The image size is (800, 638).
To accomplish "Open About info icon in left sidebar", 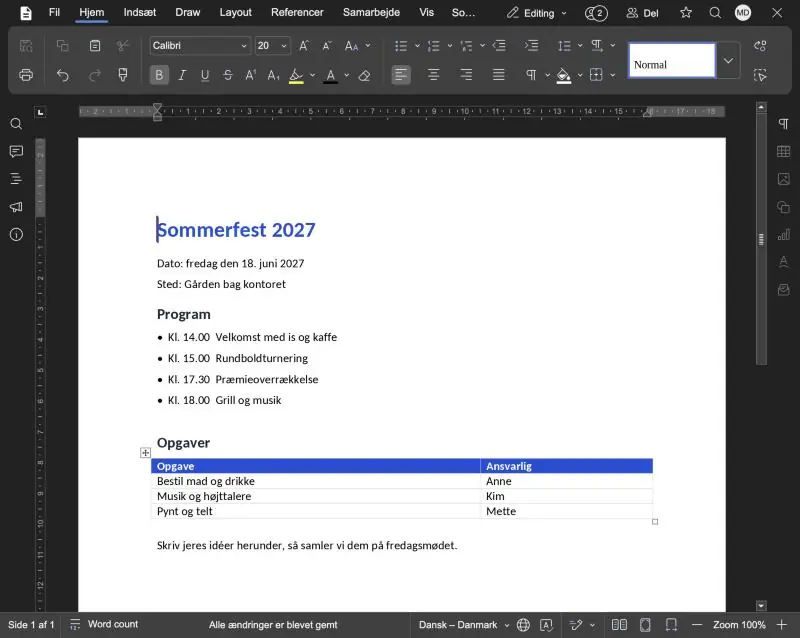I will click(16, 234).
